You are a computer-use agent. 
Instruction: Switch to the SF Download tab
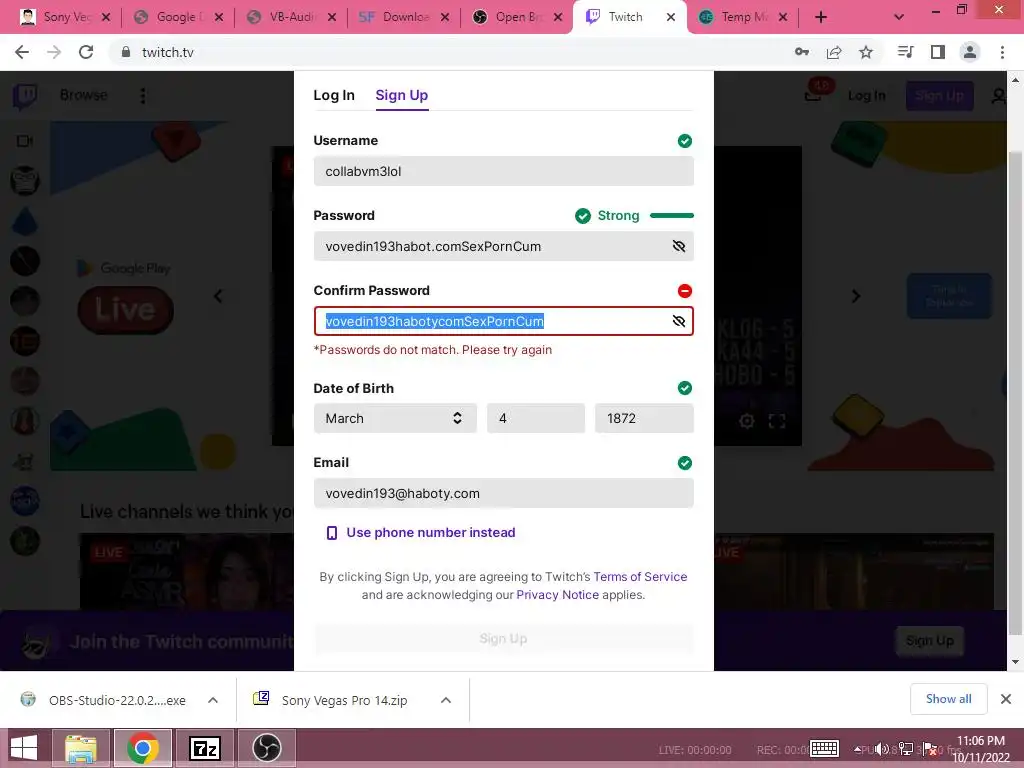pos(404,17)
